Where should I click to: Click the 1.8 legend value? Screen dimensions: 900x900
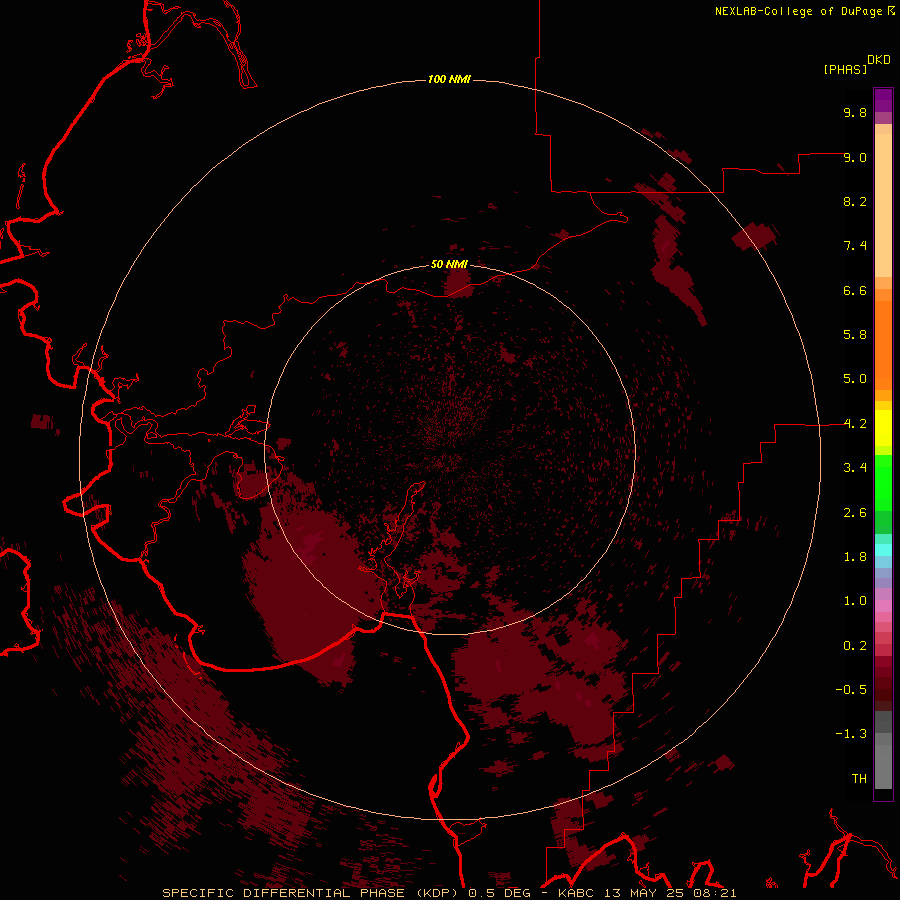coord(855,557)
